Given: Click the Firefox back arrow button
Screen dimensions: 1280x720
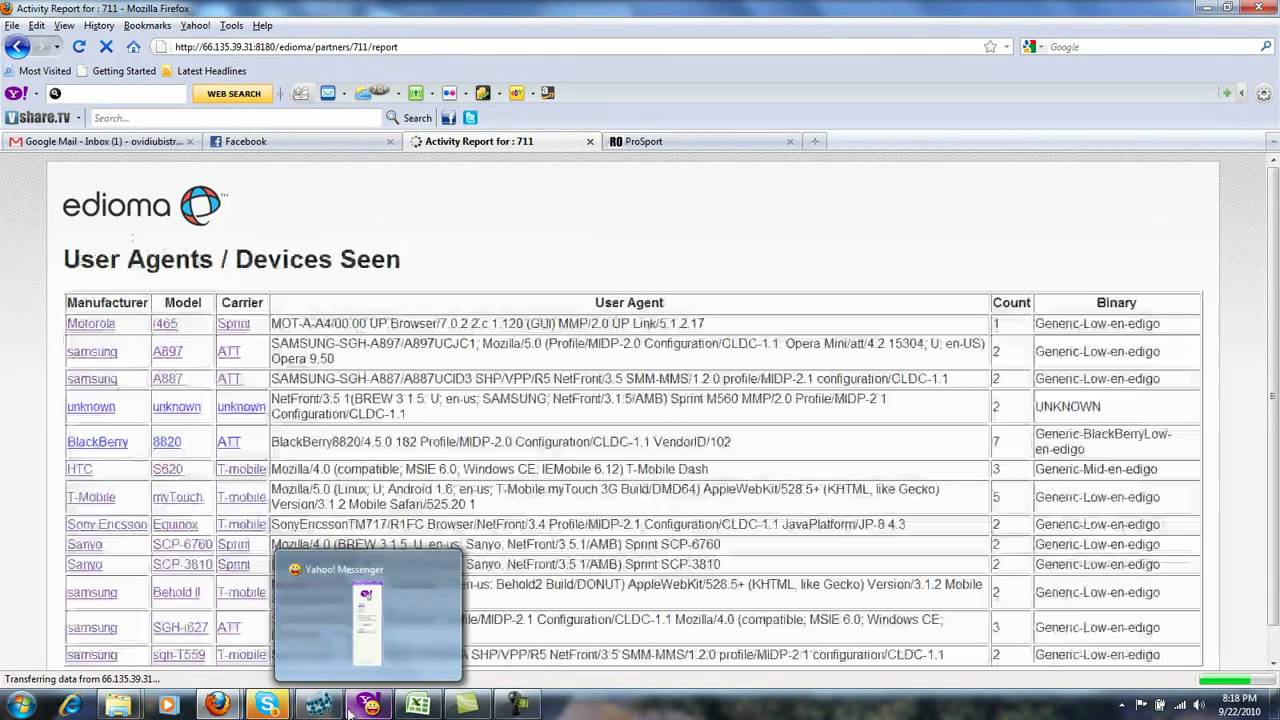Looking at the screenshot, I should click(17, 47).
